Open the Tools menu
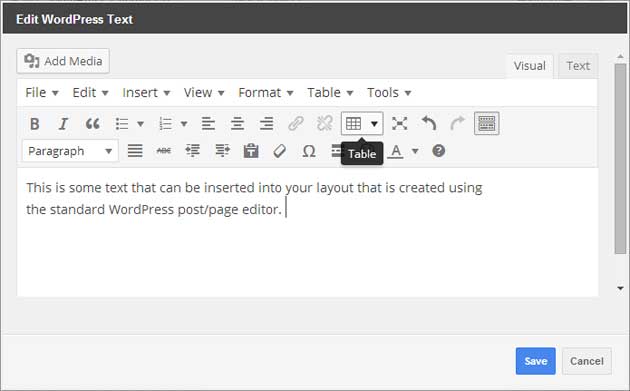Image resolution: width=630 pixels, height=391 pixels. (x=389, y=93)
